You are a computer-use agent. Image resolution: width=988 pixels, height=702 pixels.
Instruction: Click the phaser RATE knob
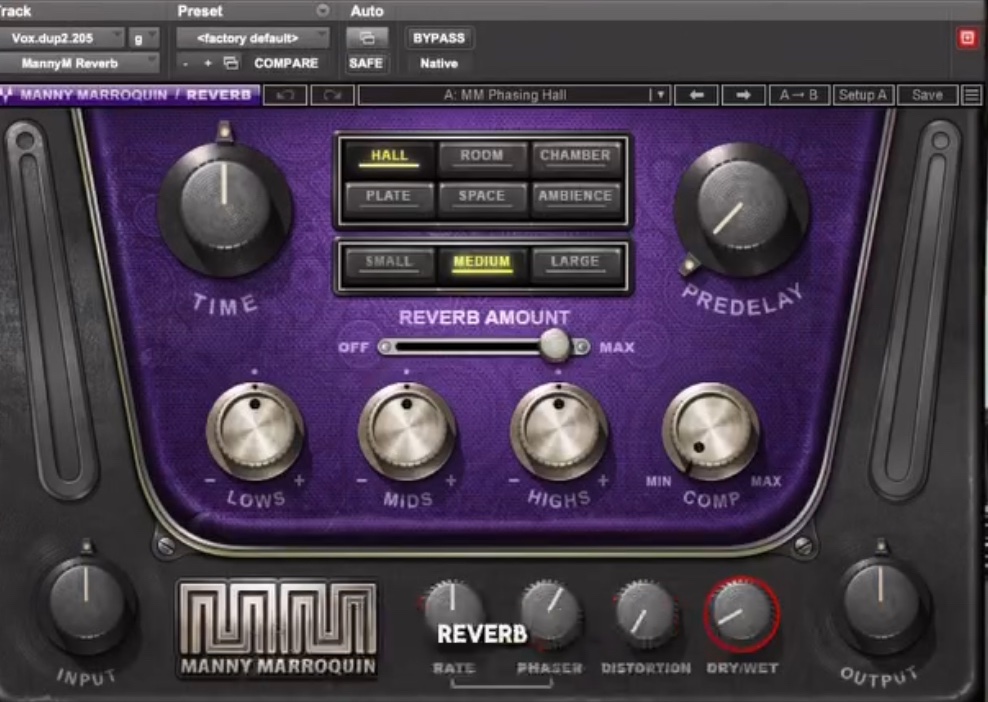452,608
